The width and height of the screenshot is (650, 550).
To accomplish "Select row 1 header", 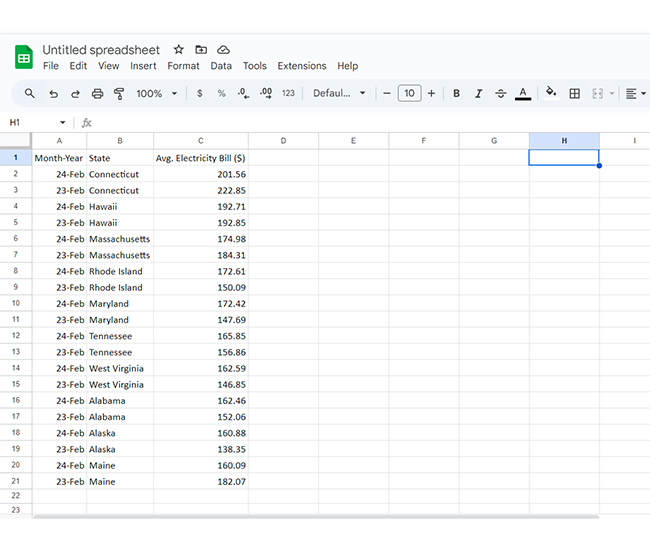I will (x=16, y=157).
